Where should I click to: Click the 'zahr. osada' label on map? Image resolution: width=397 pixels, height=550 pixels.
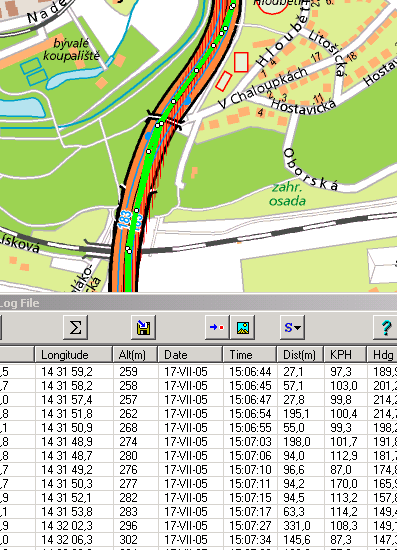(x=288, y=194)
